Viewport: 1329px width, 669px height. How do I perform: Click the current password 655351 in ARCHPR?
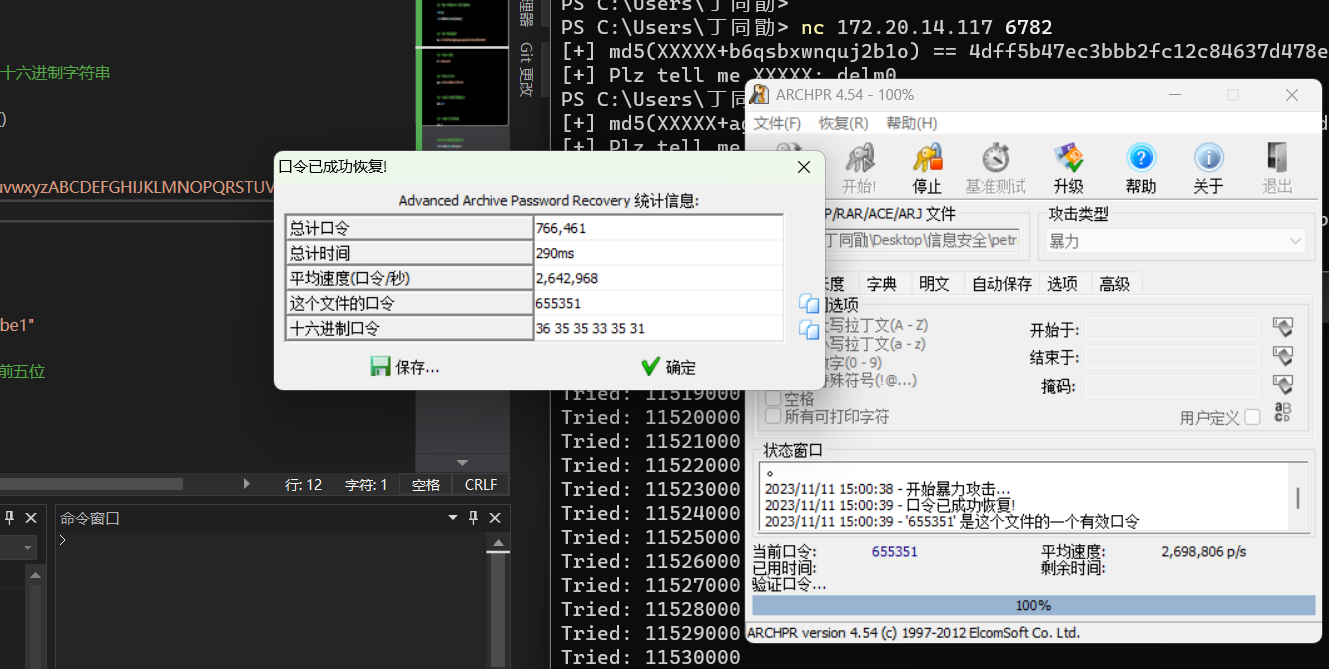(x=895, y=551)
